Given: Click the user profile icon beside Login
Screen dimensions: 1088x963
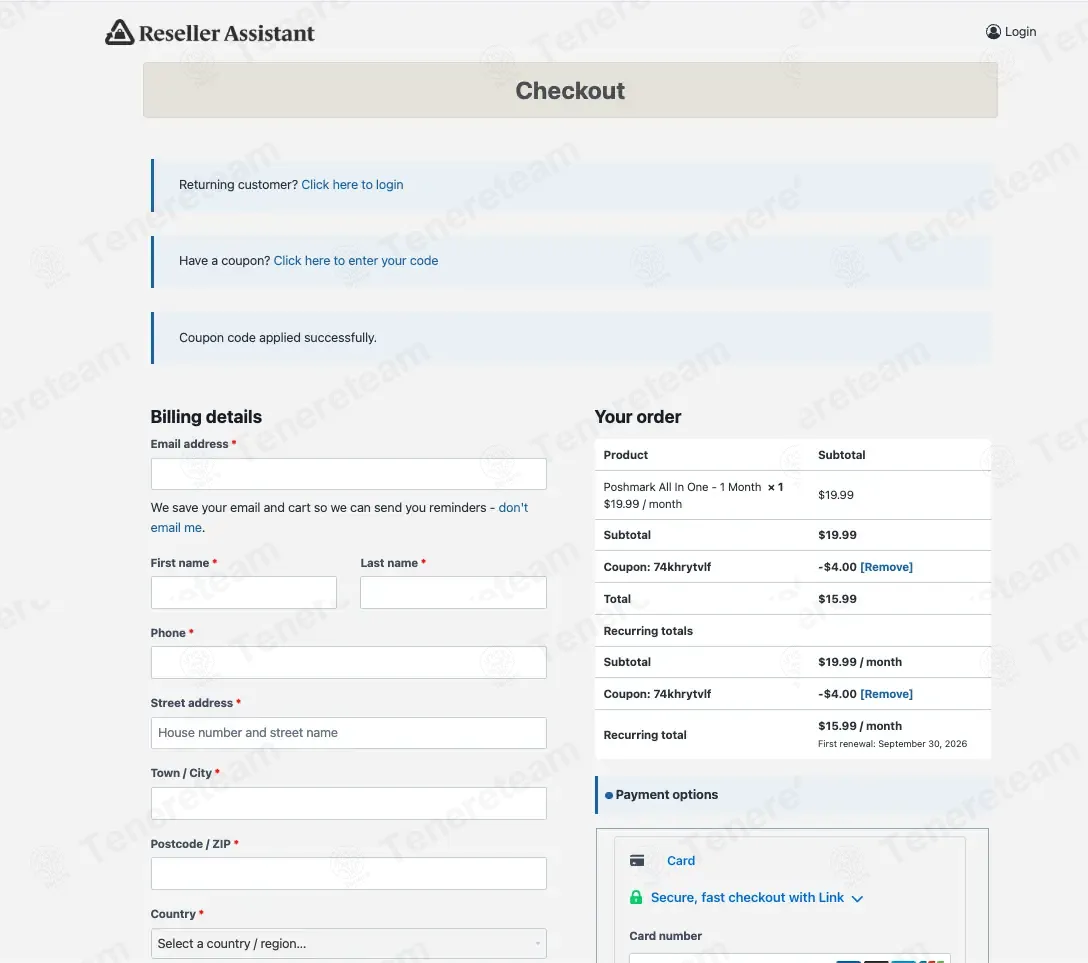Looking at the screenshot, I should pos(993,32).
